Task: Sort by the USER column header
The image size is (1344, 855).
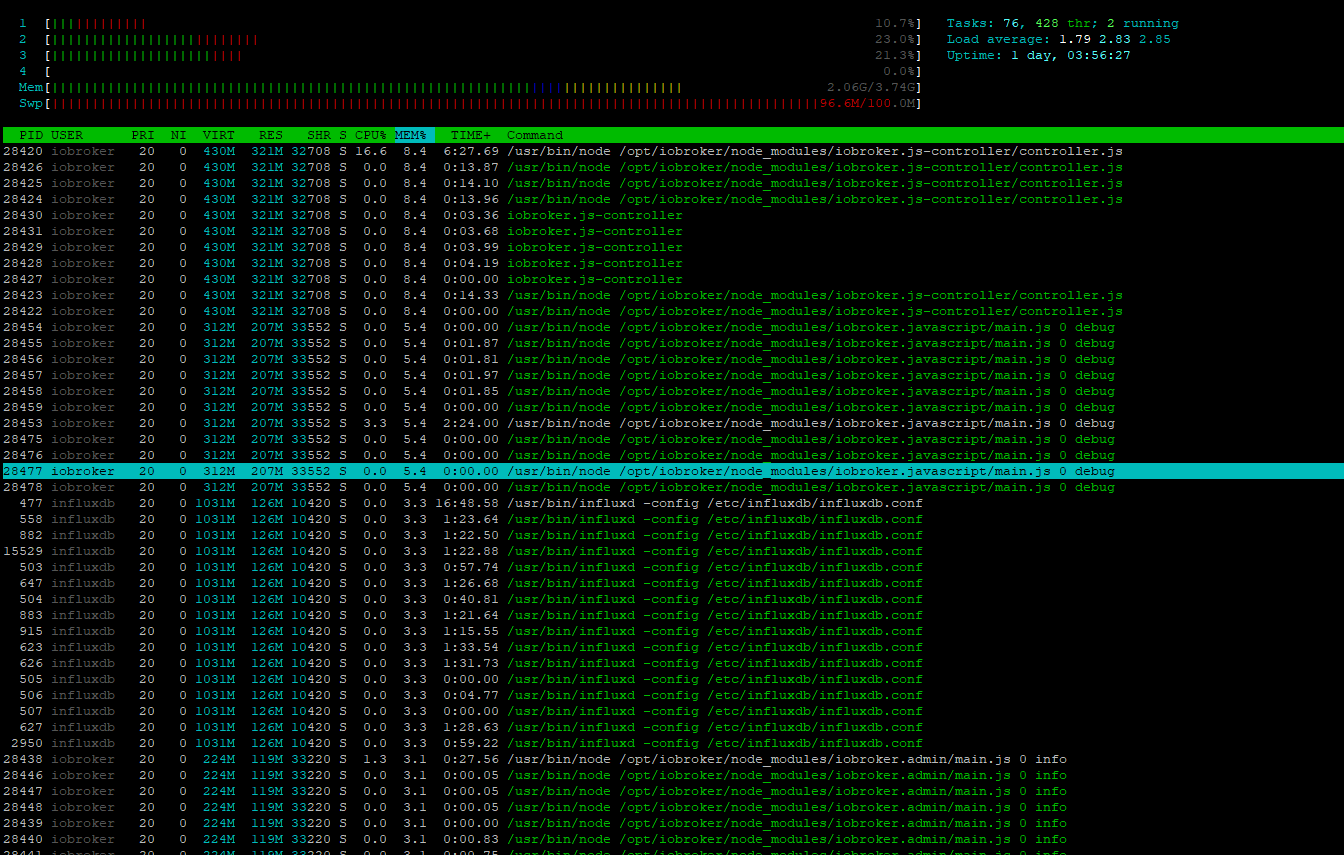Action: (x=67, y=135)
